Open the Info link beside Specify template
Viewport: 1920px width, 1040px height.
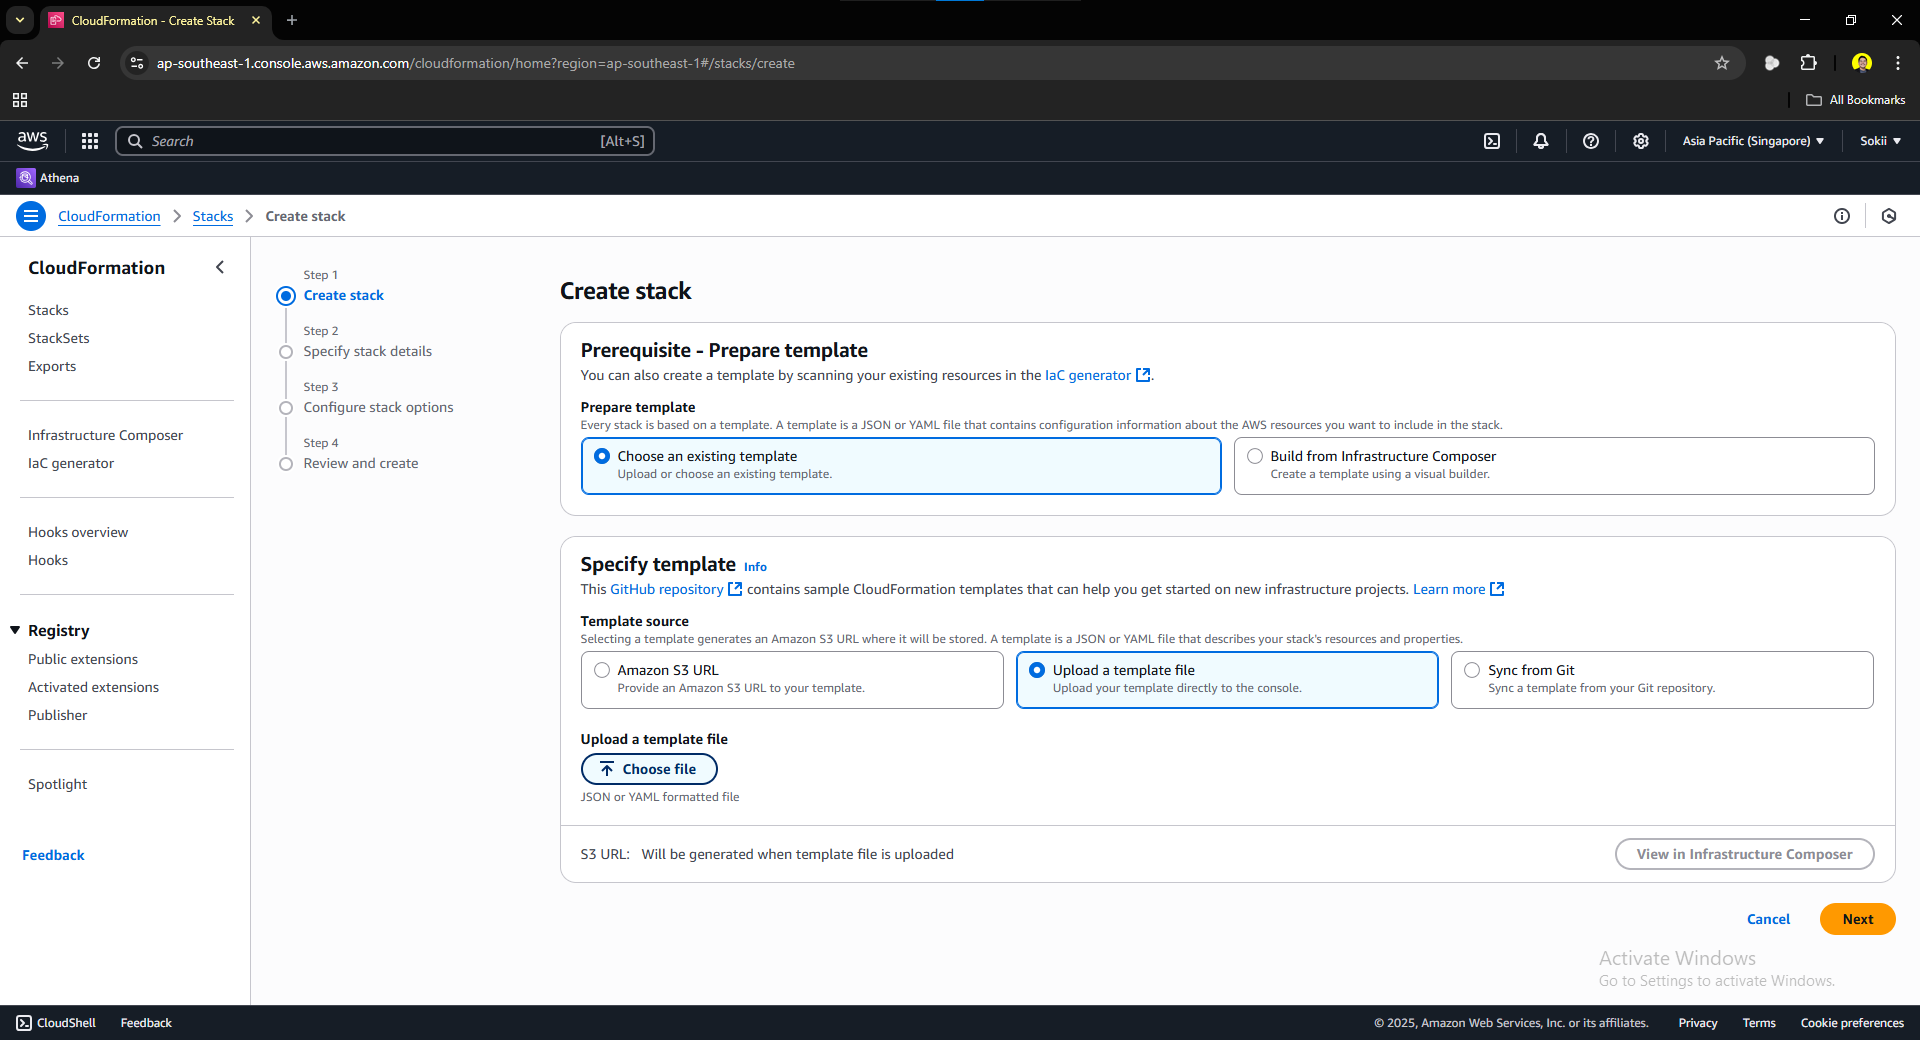pos(755,567)
